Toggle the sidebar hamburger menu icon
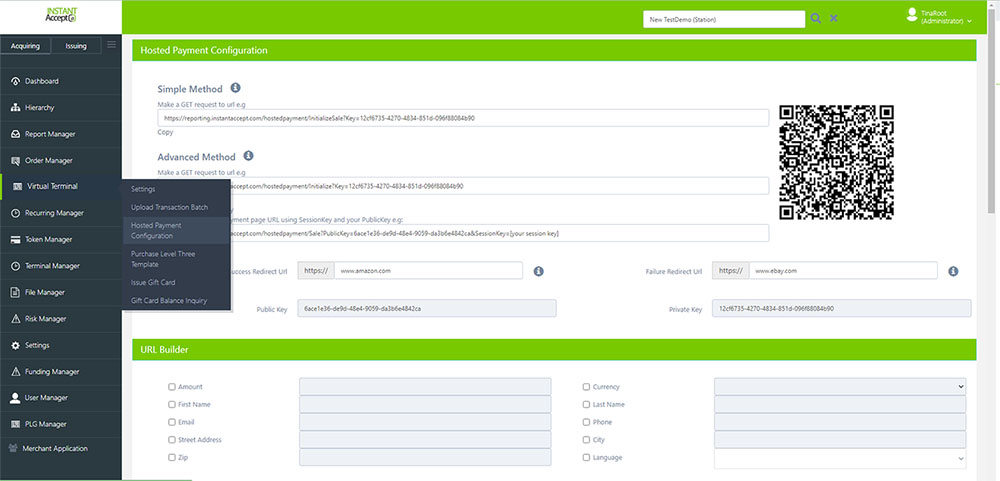This screenshot has width=1000, height=481. coord(111,45)
